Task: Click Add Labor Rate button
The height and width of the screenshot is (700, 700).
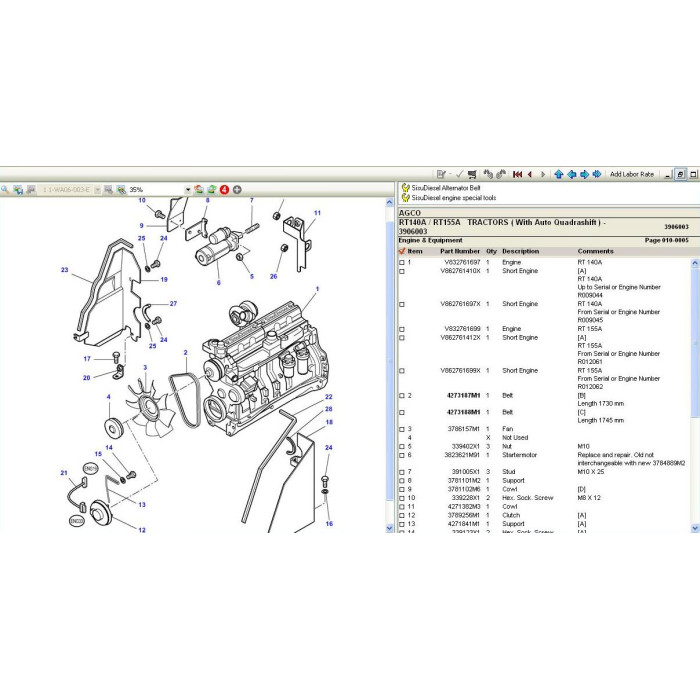Action: [632, 174]
